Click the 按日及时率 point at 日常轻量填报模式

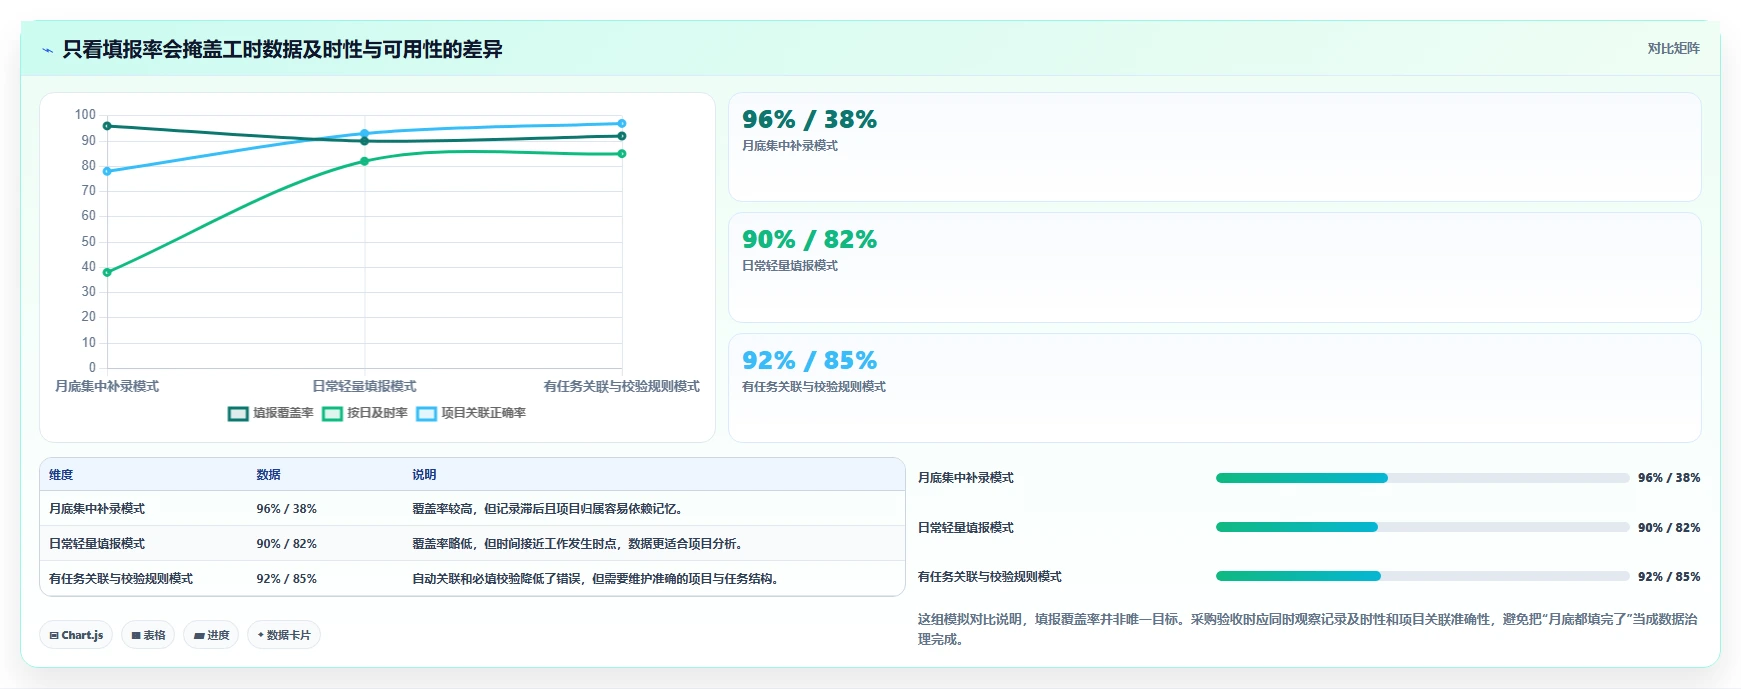364,161
